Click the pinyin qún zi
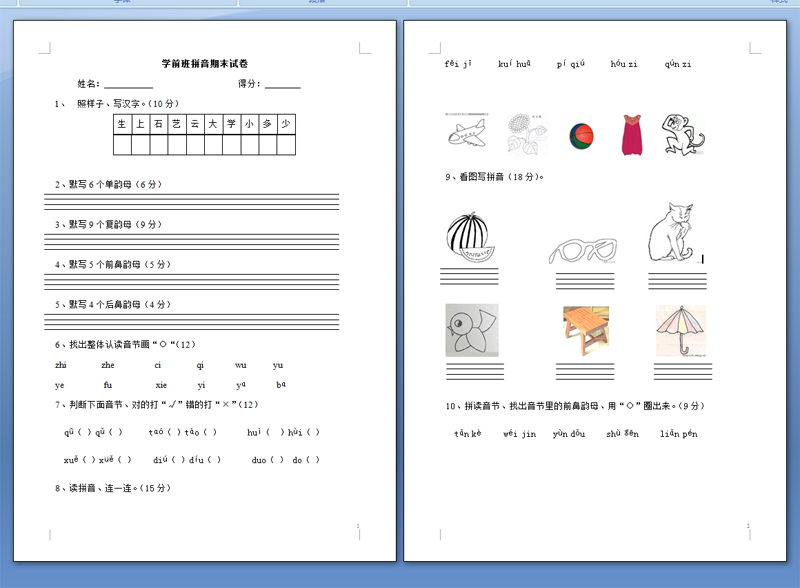The height and width of the screenshot is (588, 800). [x=678, y=64]
